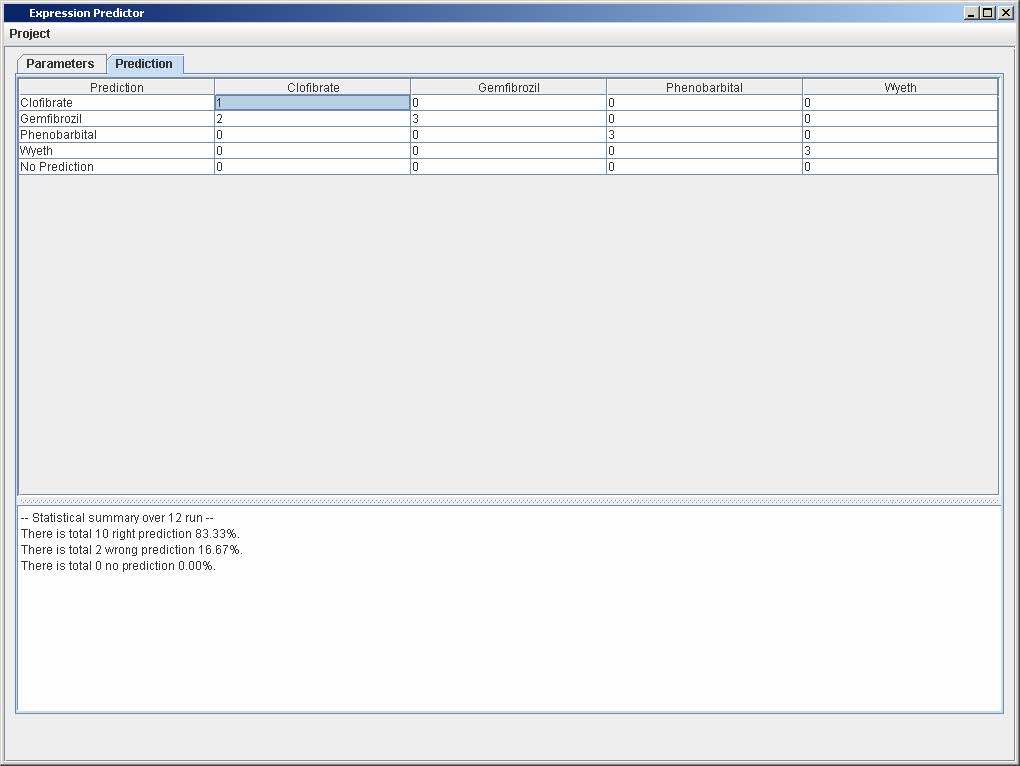
Task: Select cell Phenobarbital row, Clofibrate column
Action: (313, 135)
